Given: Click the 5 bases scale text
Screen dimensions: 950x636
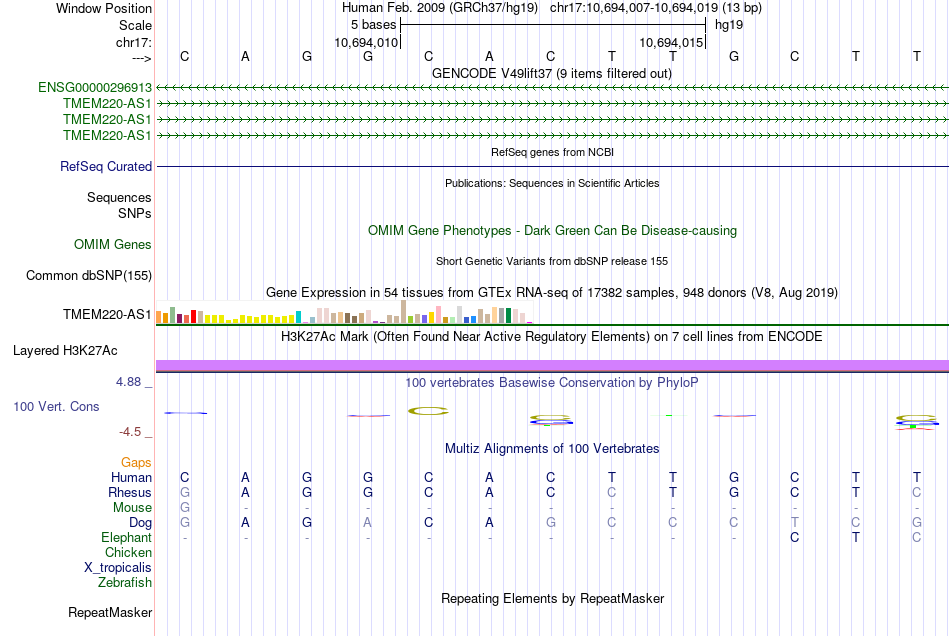Looking at the screenshot, I should pyautogui.click(x=373, y=25).
